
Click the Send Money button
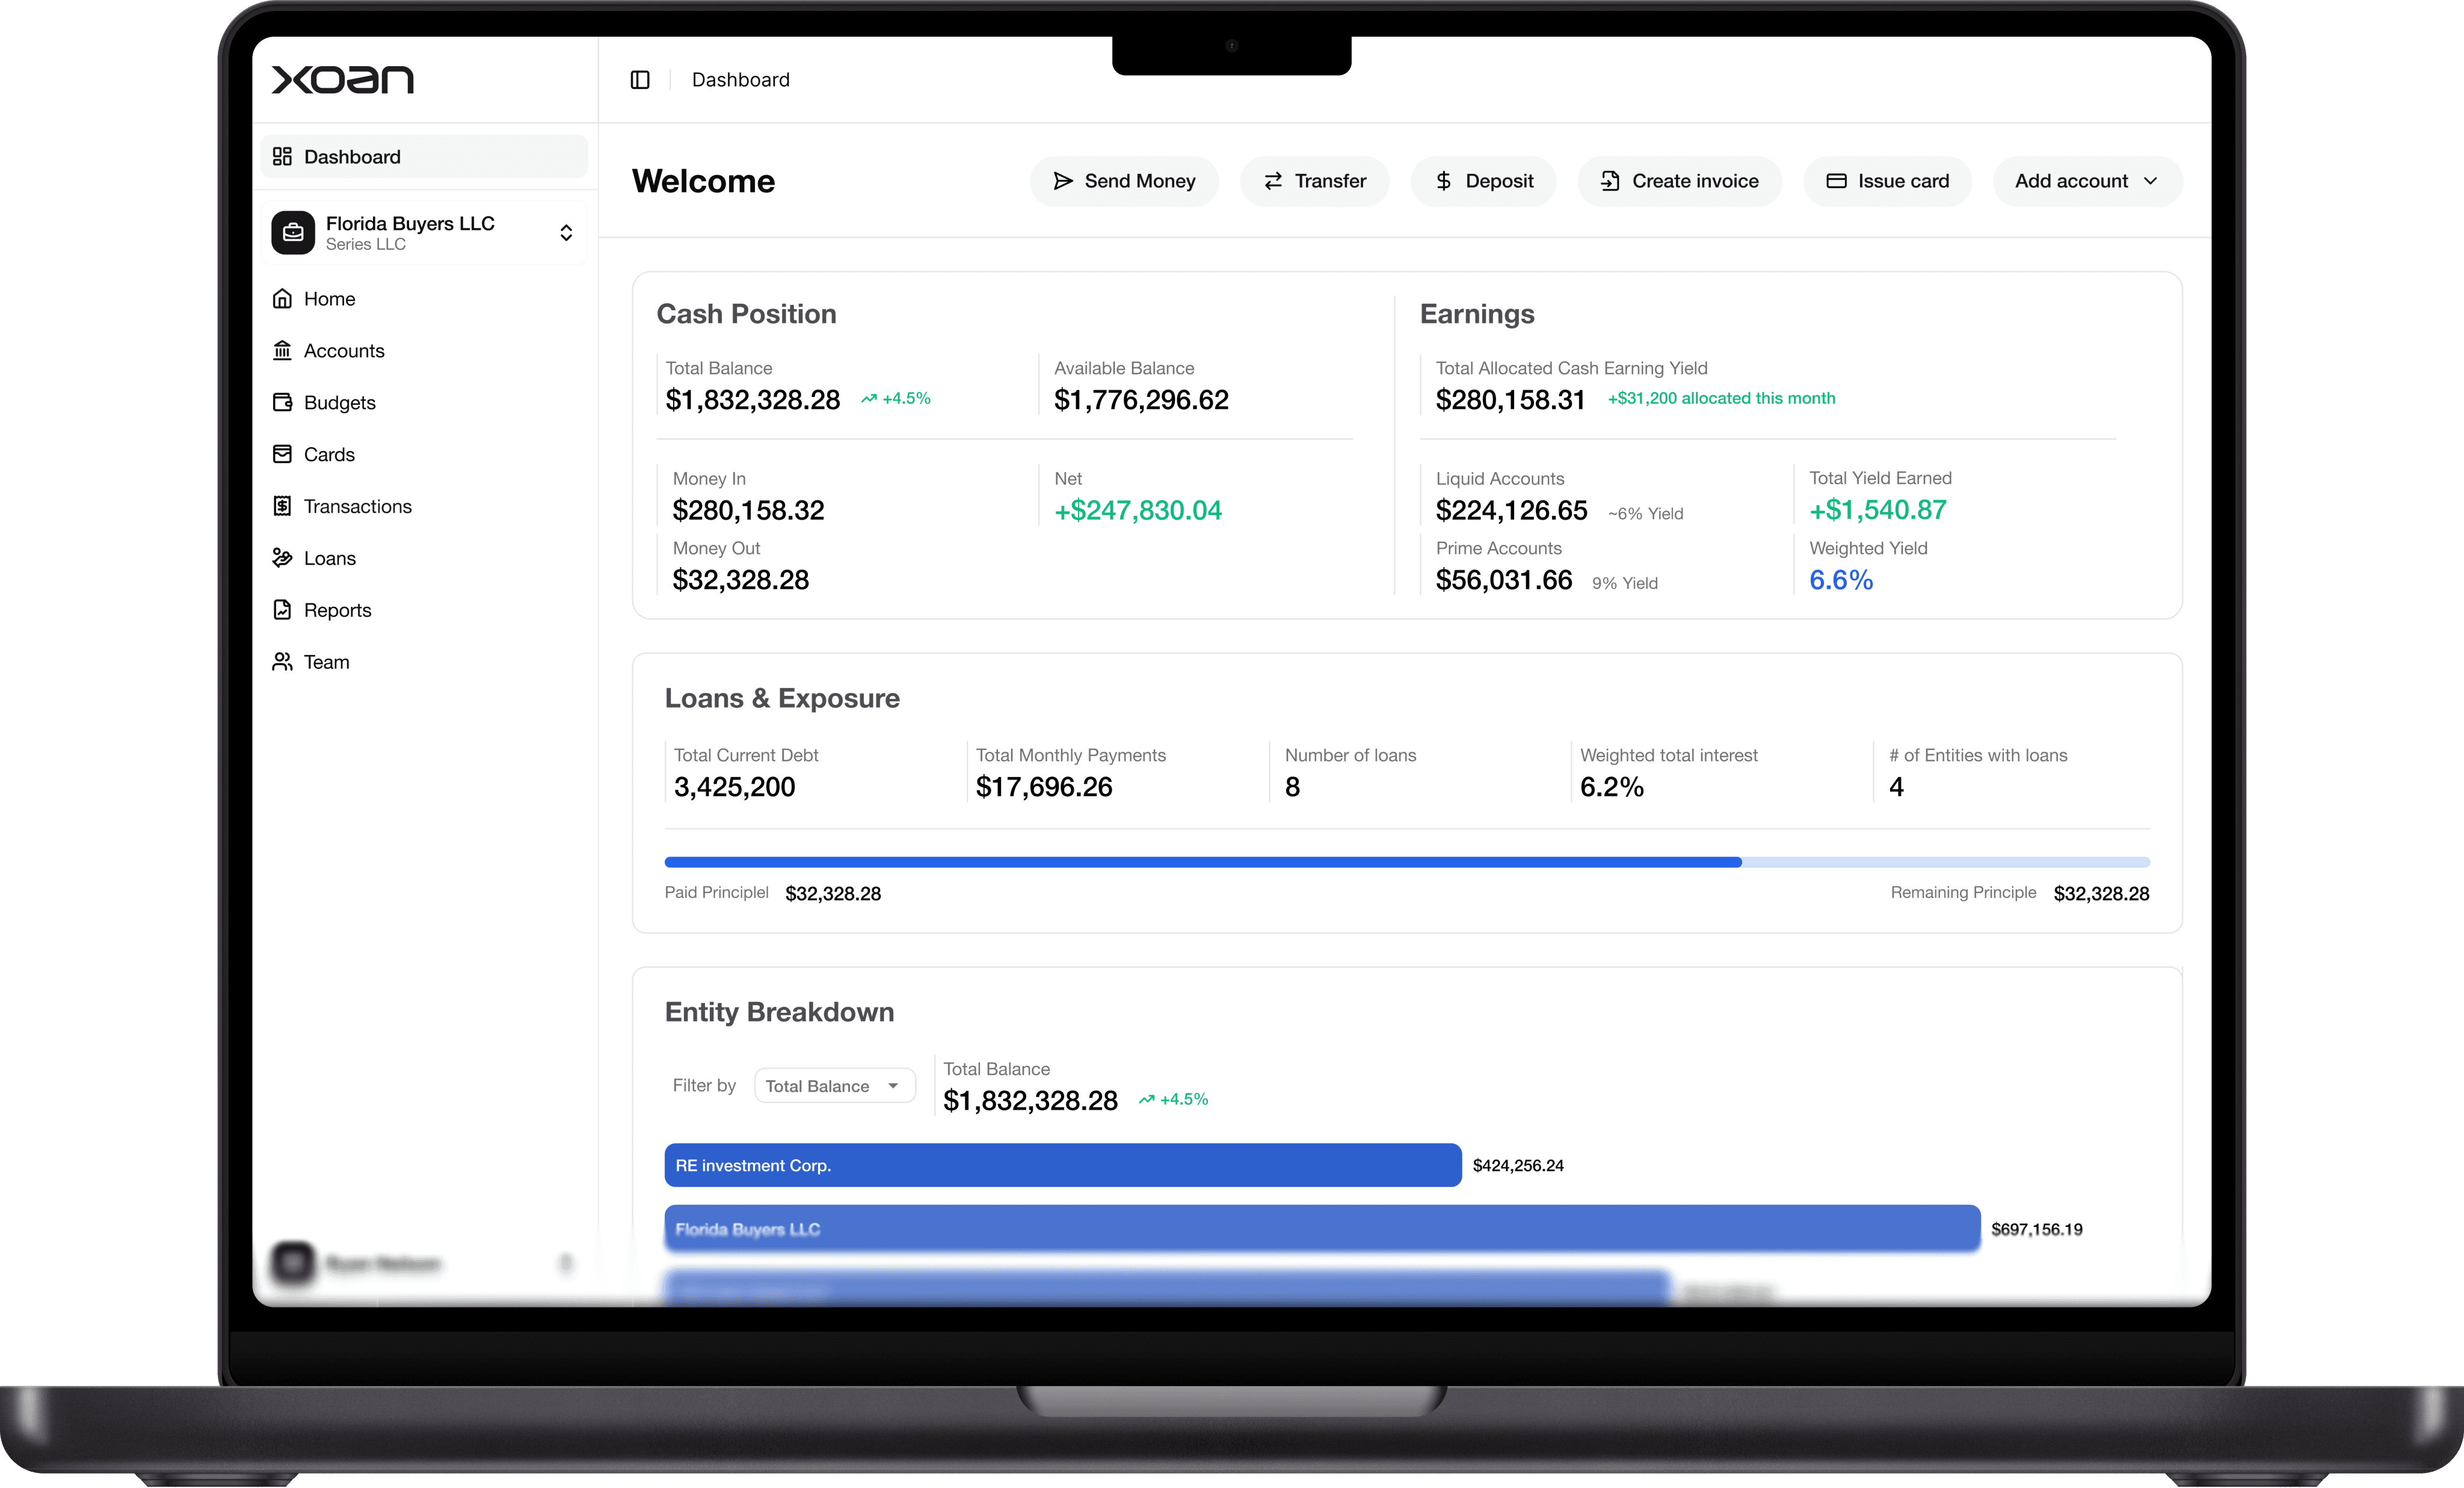click(1124, 181)
